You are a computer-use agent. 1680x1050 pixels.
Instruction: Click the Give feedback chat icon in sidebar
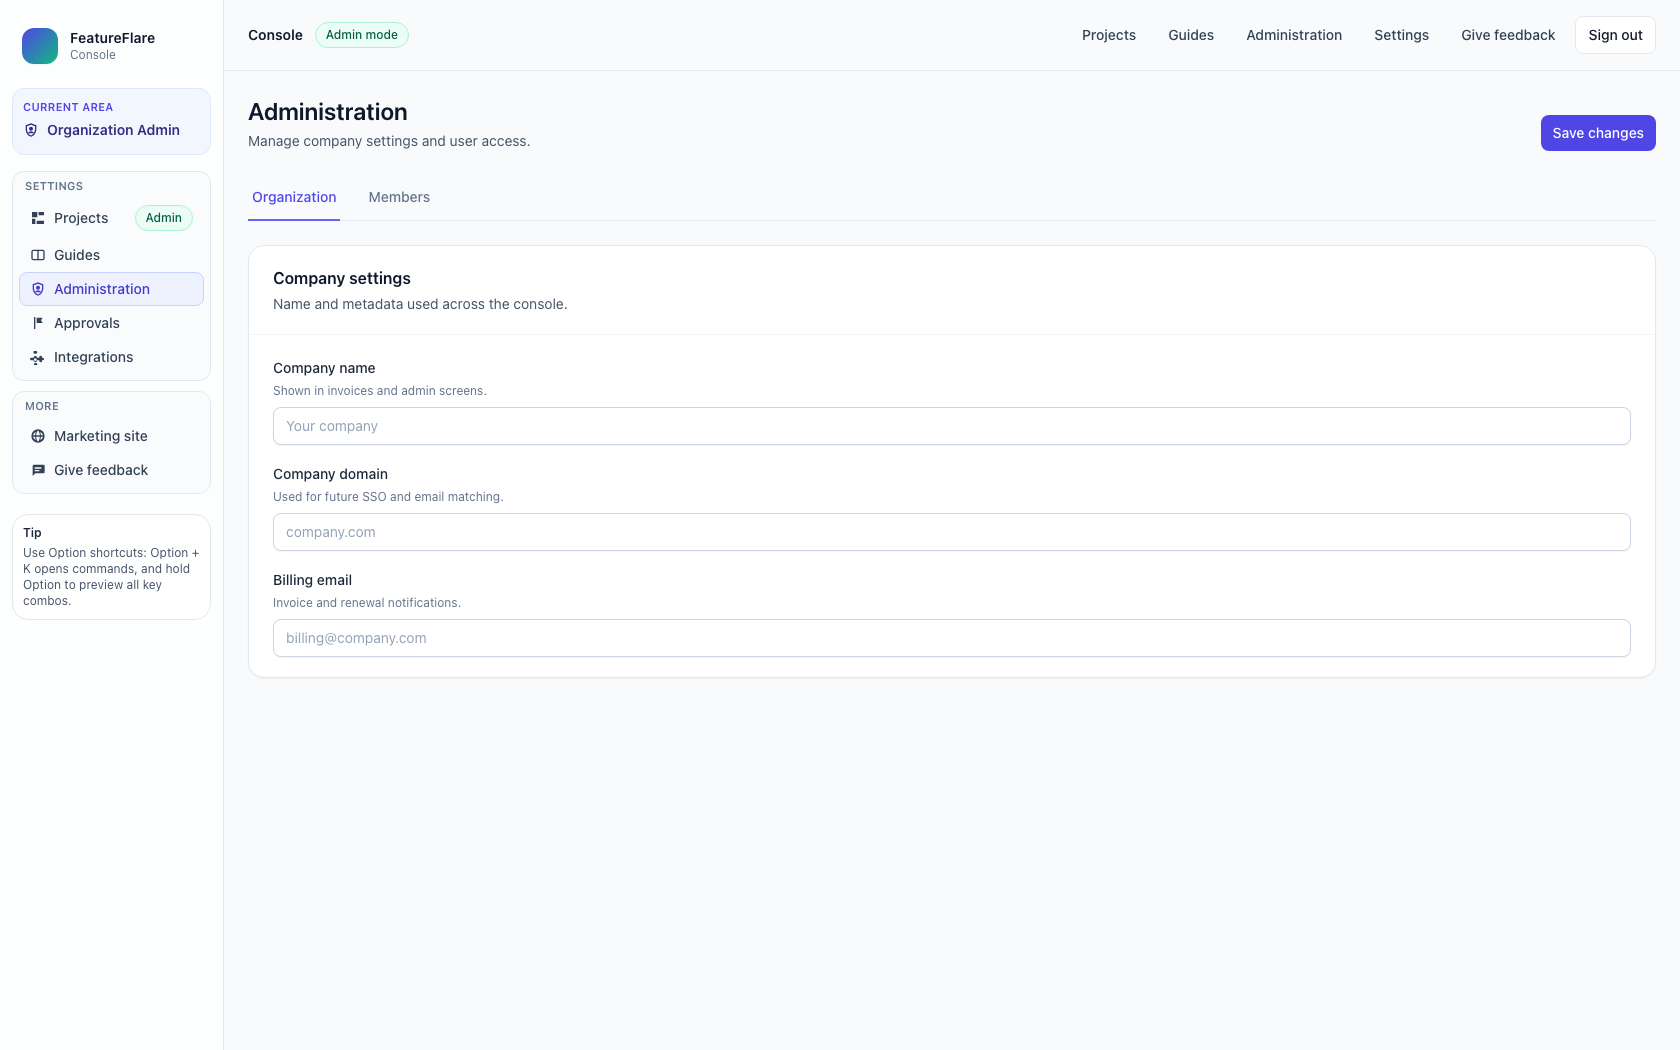(38, 470)
